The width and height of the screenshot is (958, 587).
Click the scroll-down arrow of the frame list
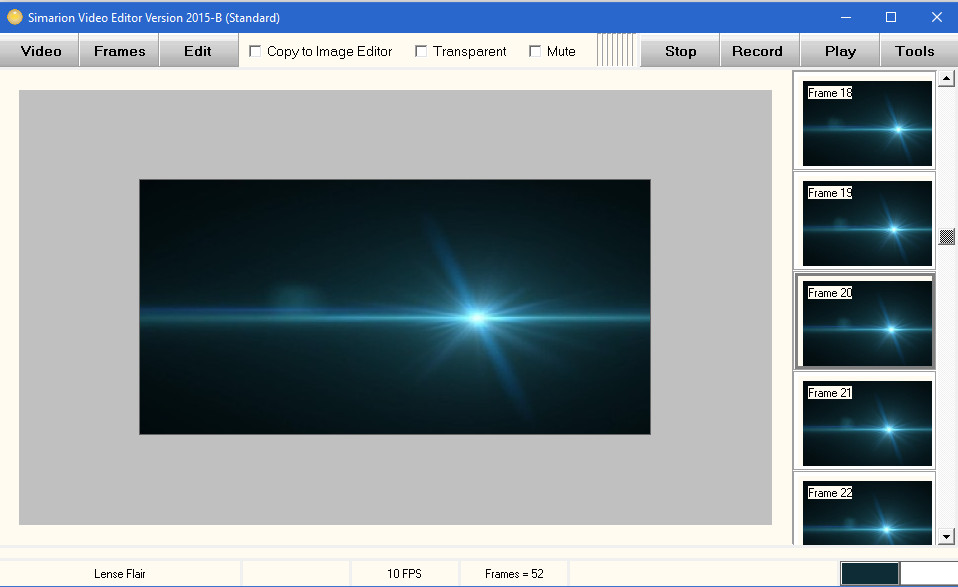click(945, 534)
